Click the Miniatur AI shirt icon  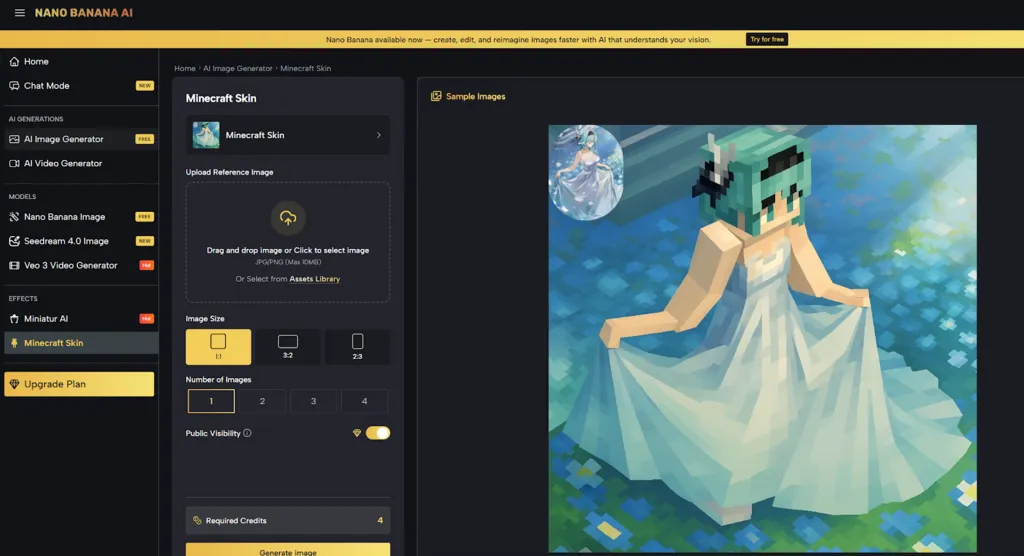coord(14,319)
